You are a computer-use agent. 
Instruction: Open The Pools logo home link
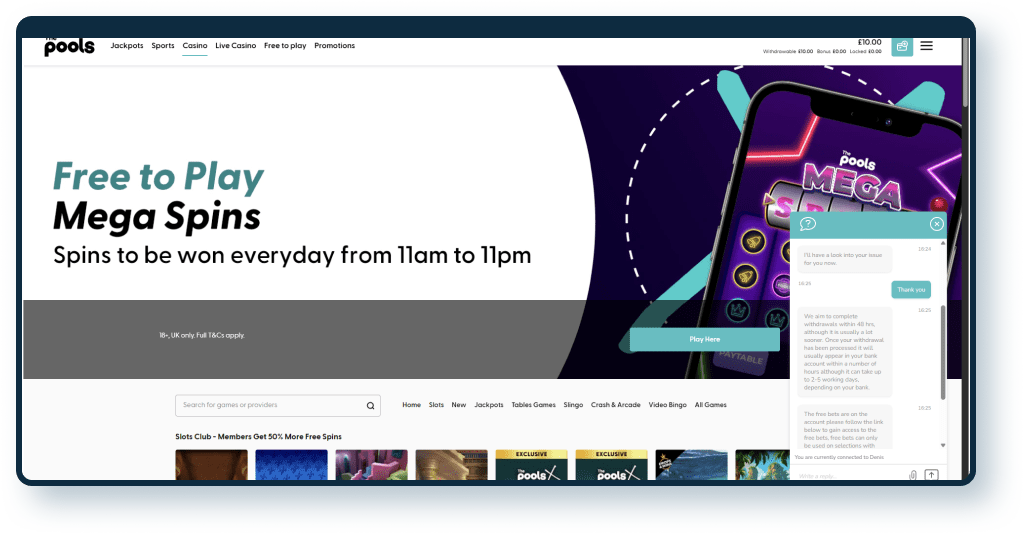[69, 46]
